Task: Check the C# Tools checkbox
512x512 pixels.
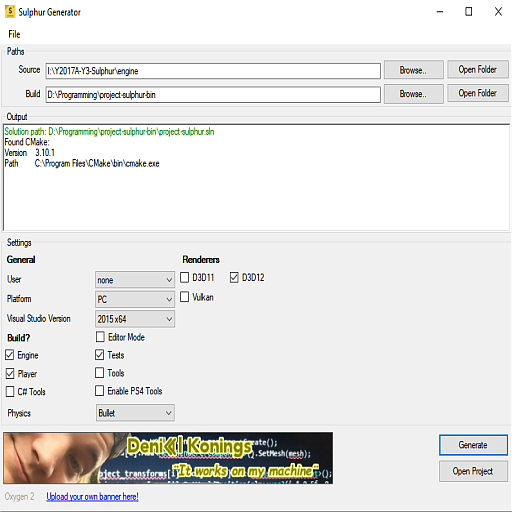Action: pos(10,391)
